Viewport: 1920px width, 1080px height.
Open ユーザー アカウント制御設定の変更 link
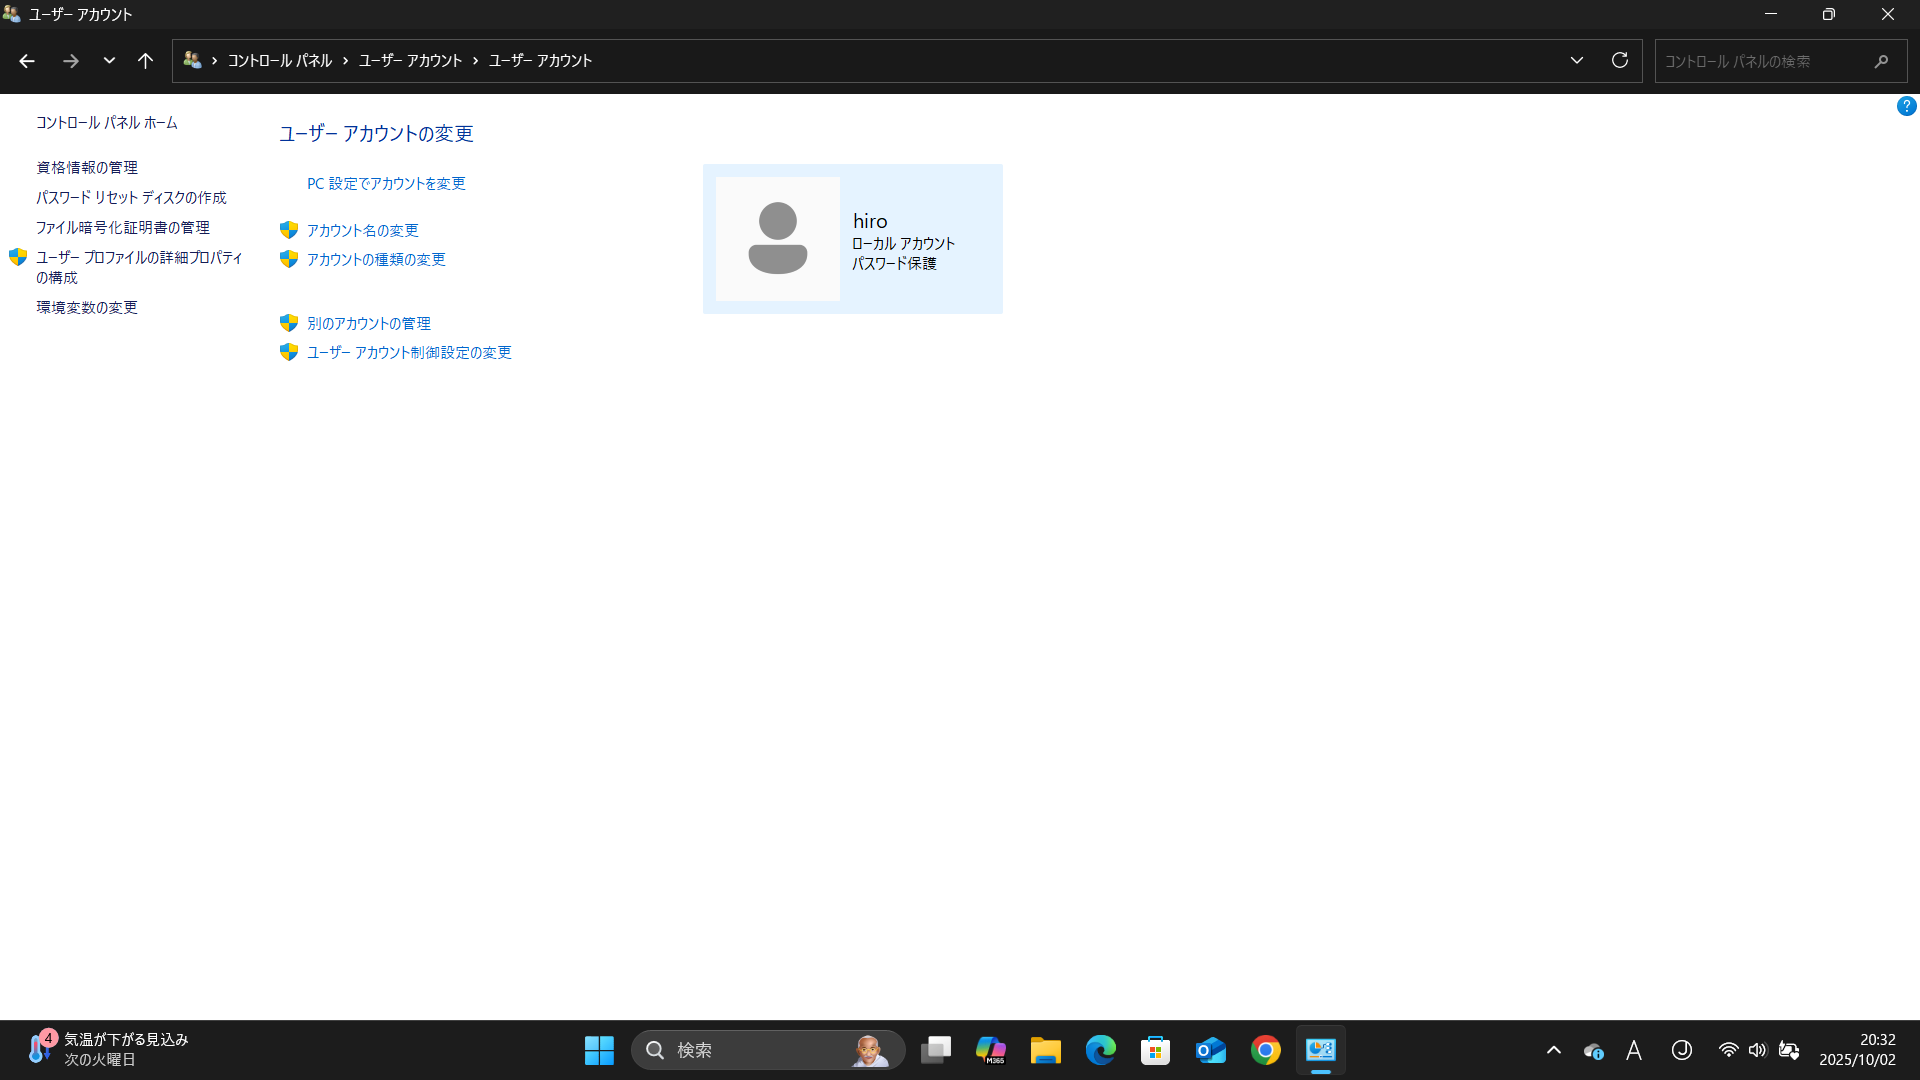409,352
